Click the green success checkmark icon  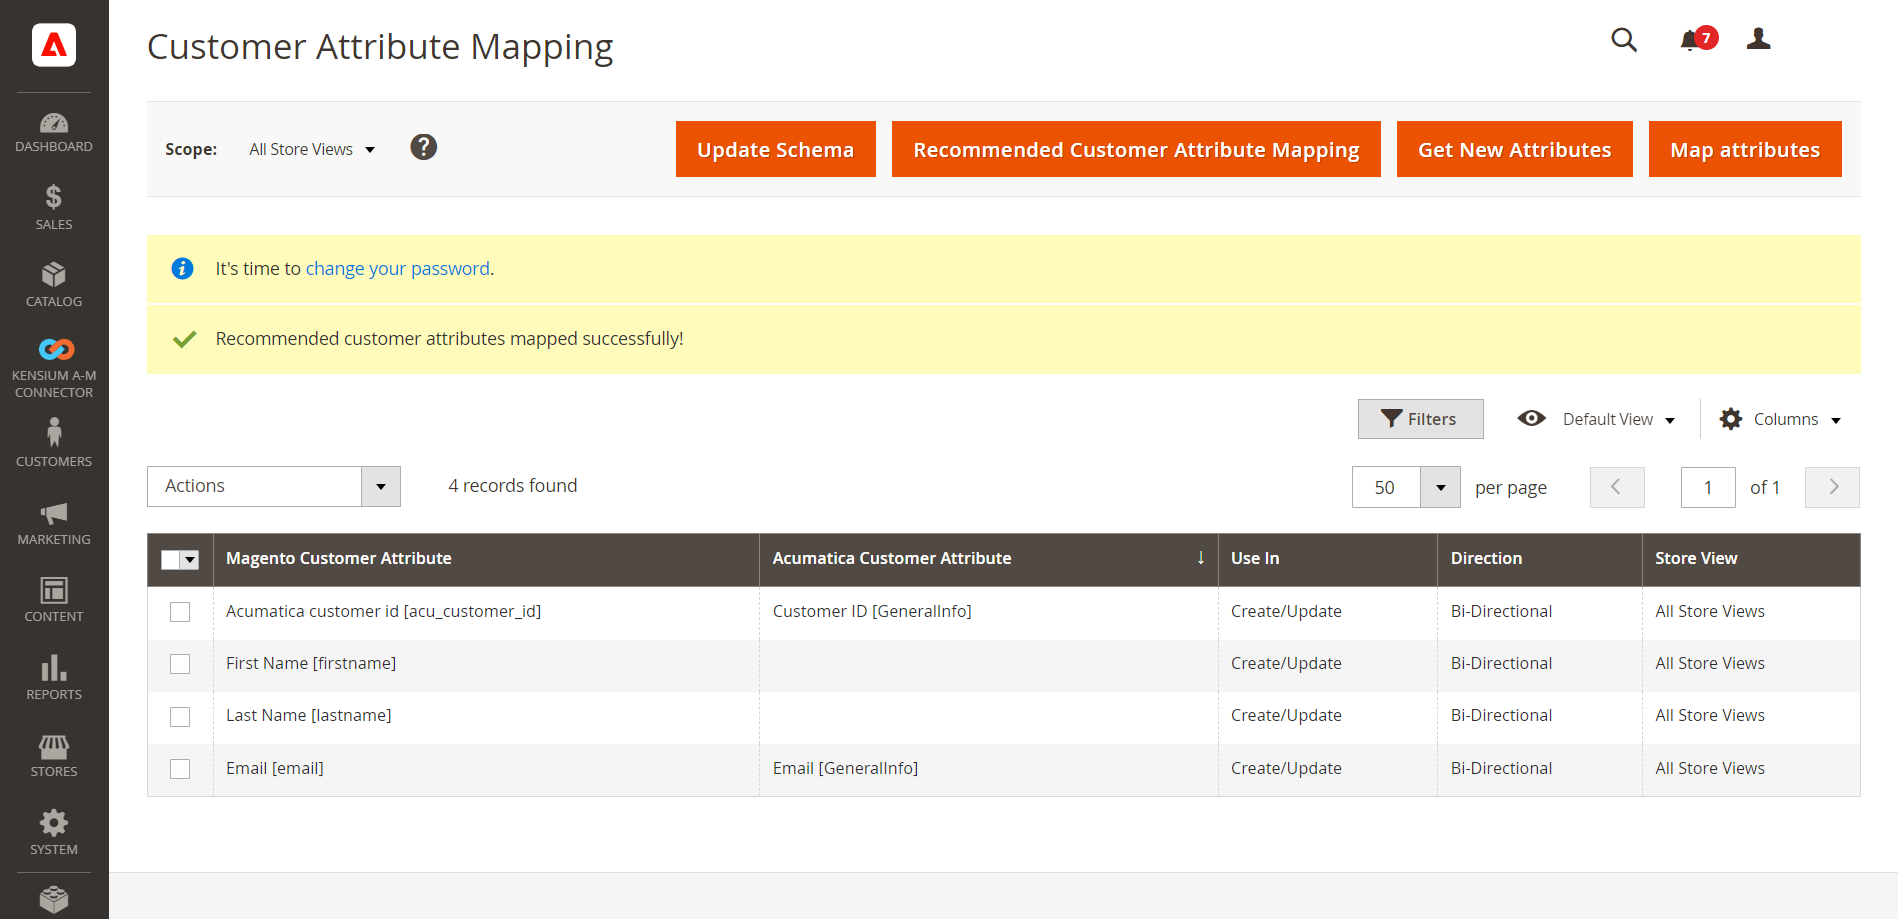tap(184, 339)
